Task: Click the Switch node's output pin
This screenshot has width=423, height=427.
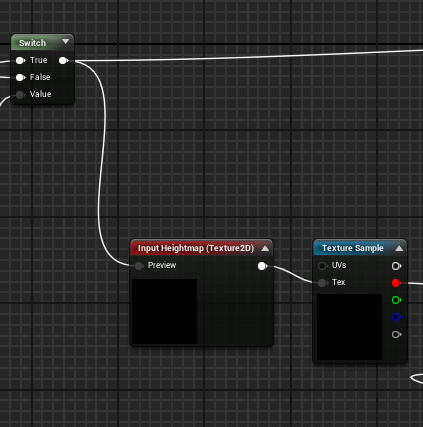Action: (x=63, y=60)
